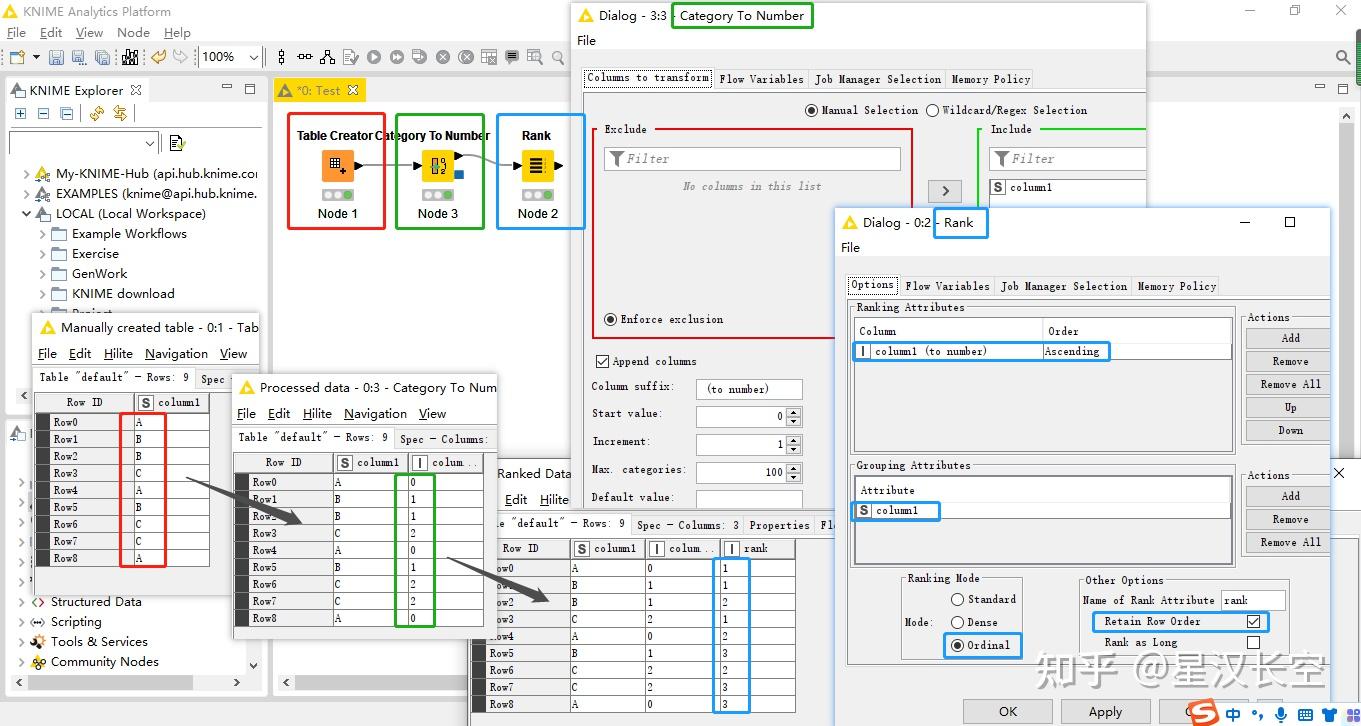Image resolution: width=1361 pixels, height=726 pixels.
Task: Open the Help menu
Action: pos(177,33)
